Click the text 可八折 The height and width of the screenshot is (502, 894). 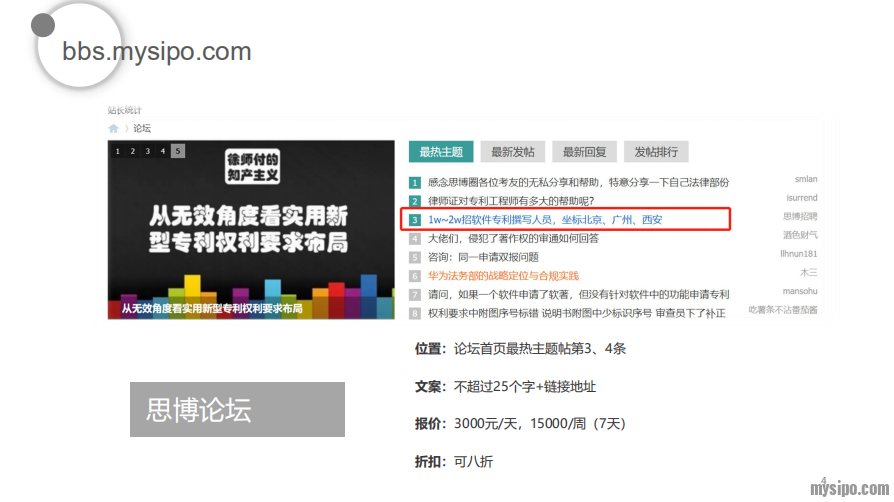[473, 461]
